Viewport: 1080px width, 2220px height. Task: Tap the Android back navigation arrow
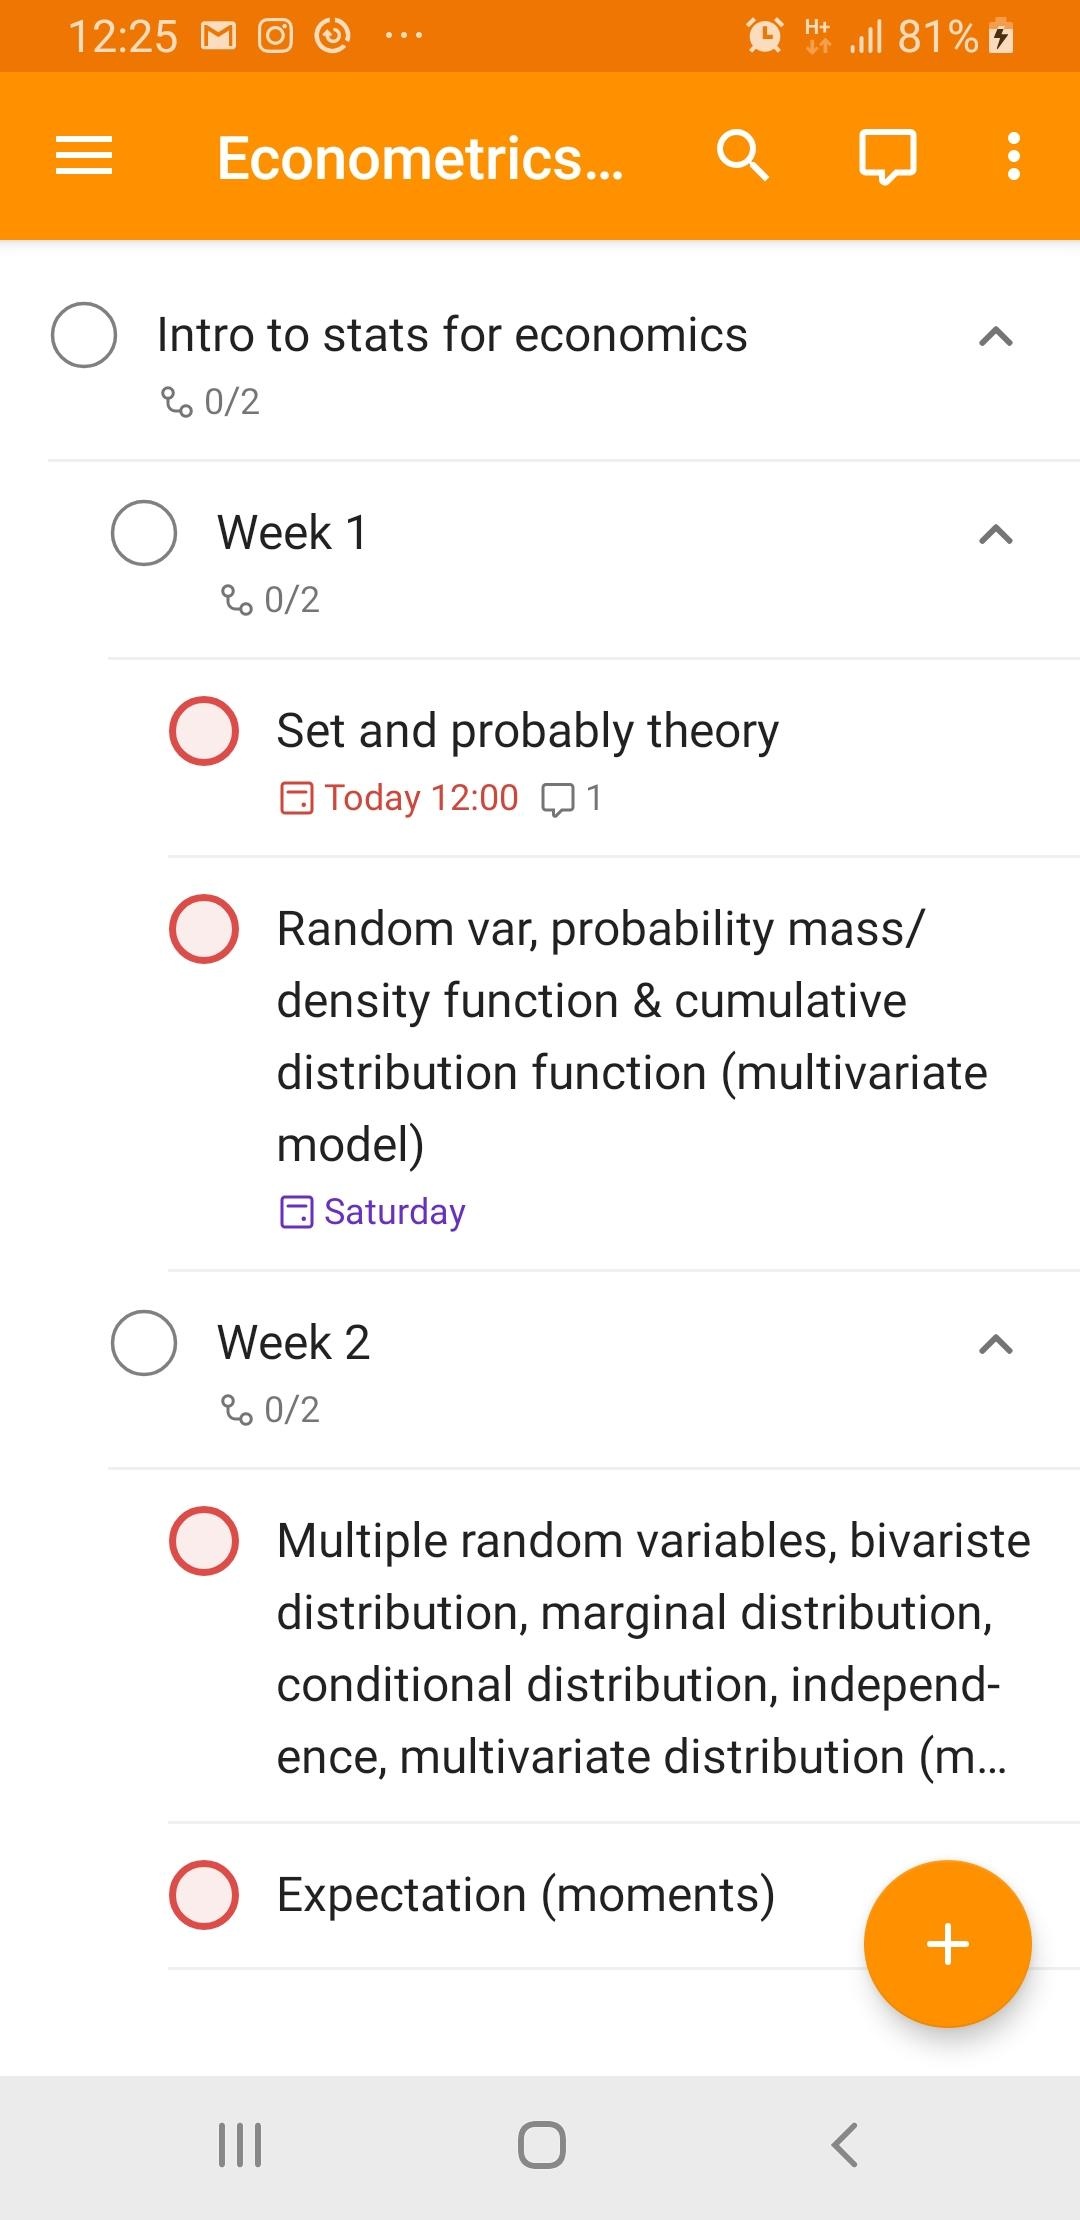pos(844,2145)
